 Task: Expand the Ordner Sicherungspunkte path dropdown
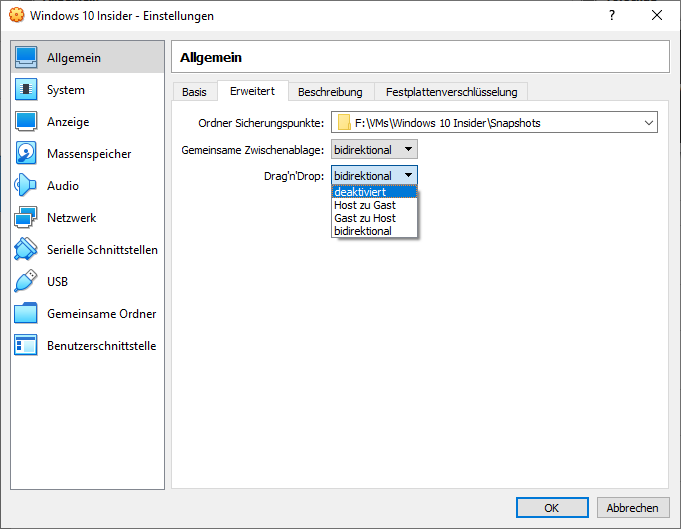(648, 123)
